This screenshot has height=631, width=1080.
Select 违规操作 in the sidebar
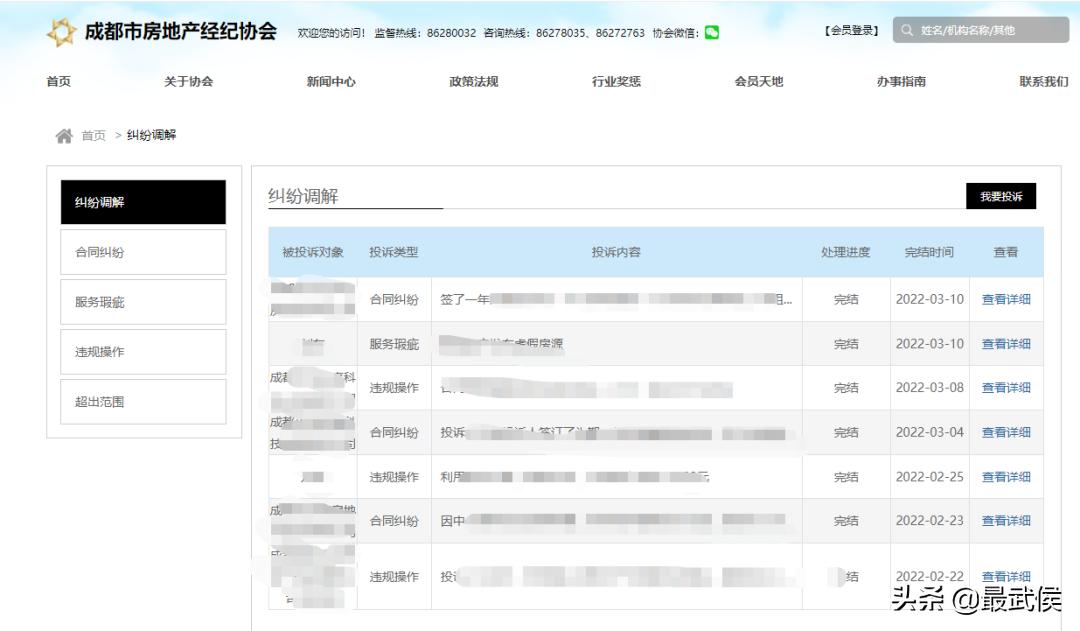click(x=142, y=351)
